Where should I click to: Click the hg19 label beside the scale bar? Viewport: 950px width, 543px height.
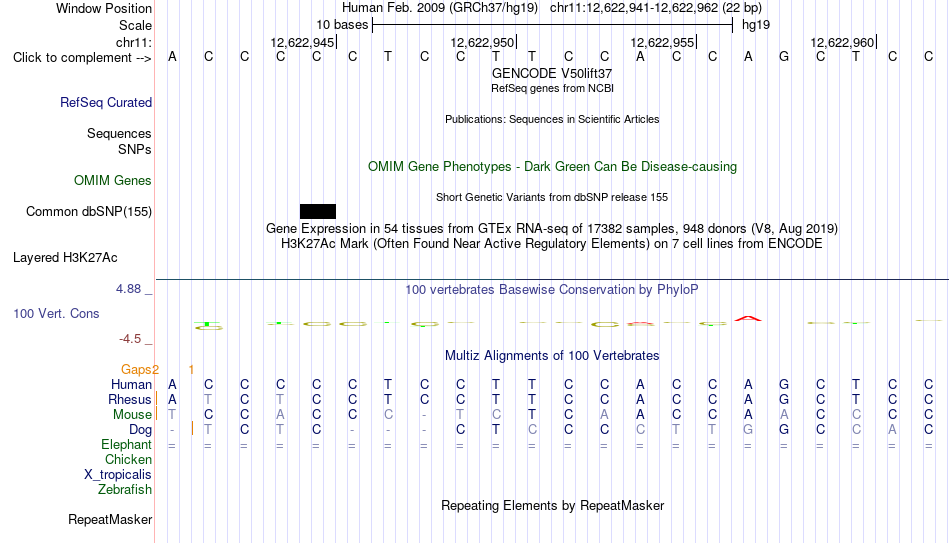[756, 25]
